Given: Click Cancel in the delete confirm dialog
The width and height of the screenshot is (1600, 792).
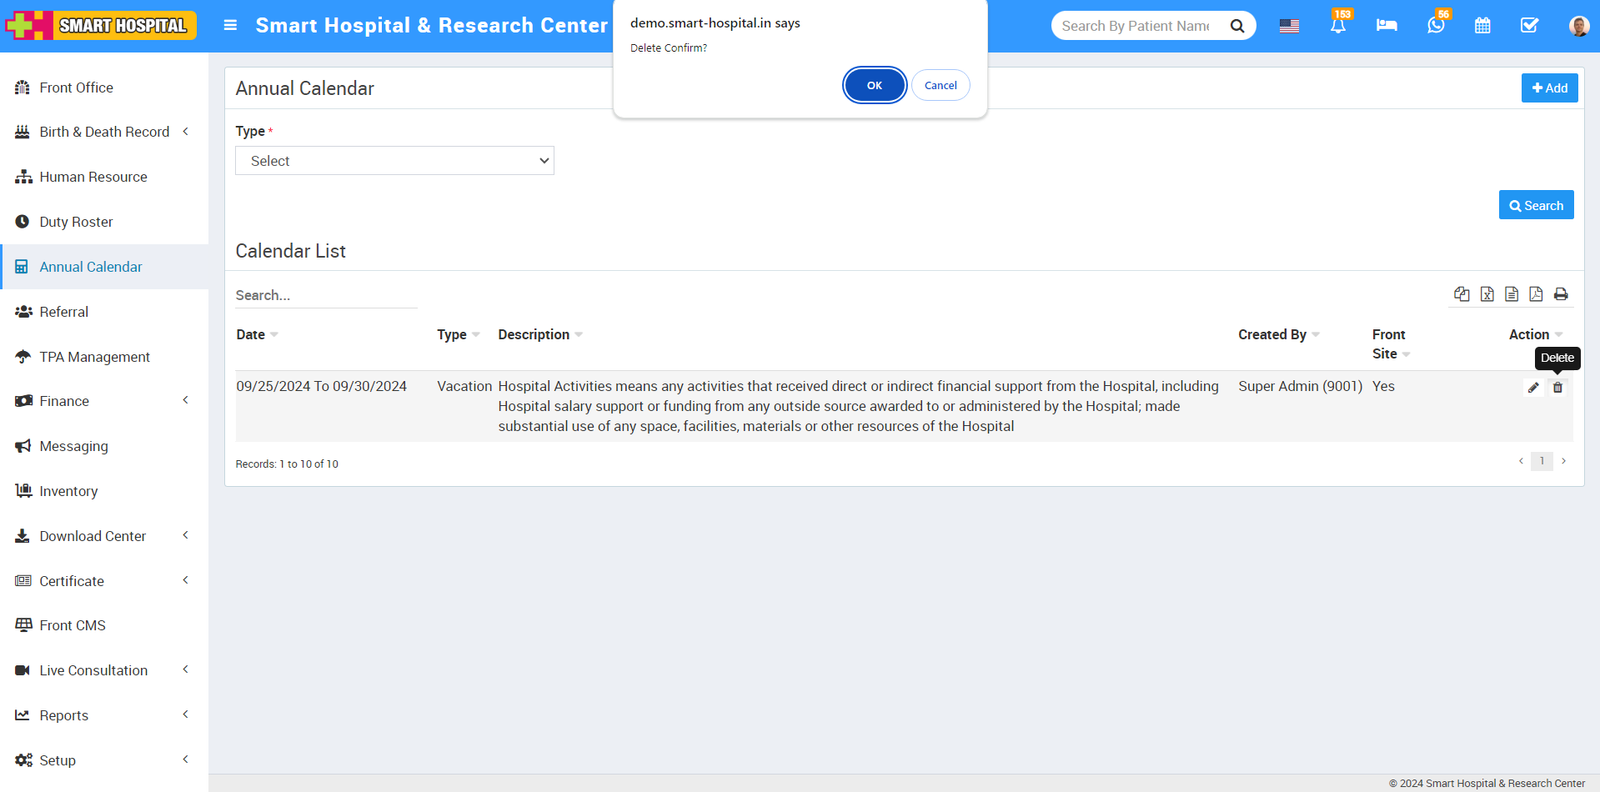Looking at the screenshot, I should coord(940,86).
